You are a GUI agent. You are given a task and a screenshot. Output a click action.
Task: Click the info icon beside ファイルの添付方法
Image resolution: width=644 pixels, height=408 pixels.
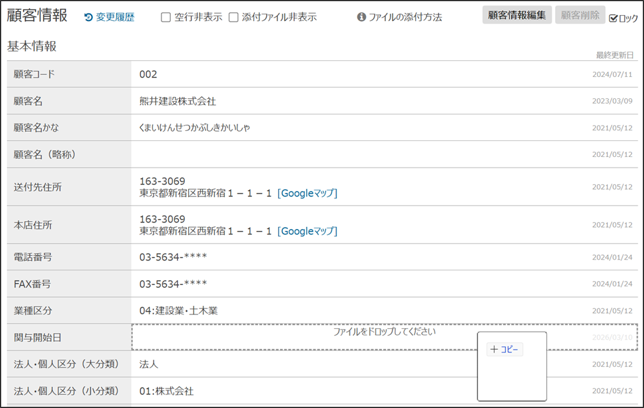(x=361, y=18)
